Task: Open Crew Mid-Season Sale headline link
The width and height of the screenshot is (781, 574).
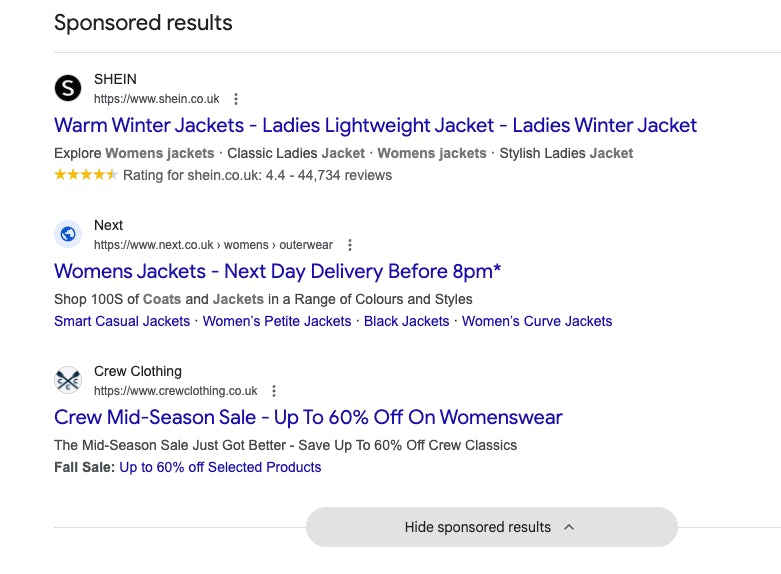Action: tap(308, 418)
